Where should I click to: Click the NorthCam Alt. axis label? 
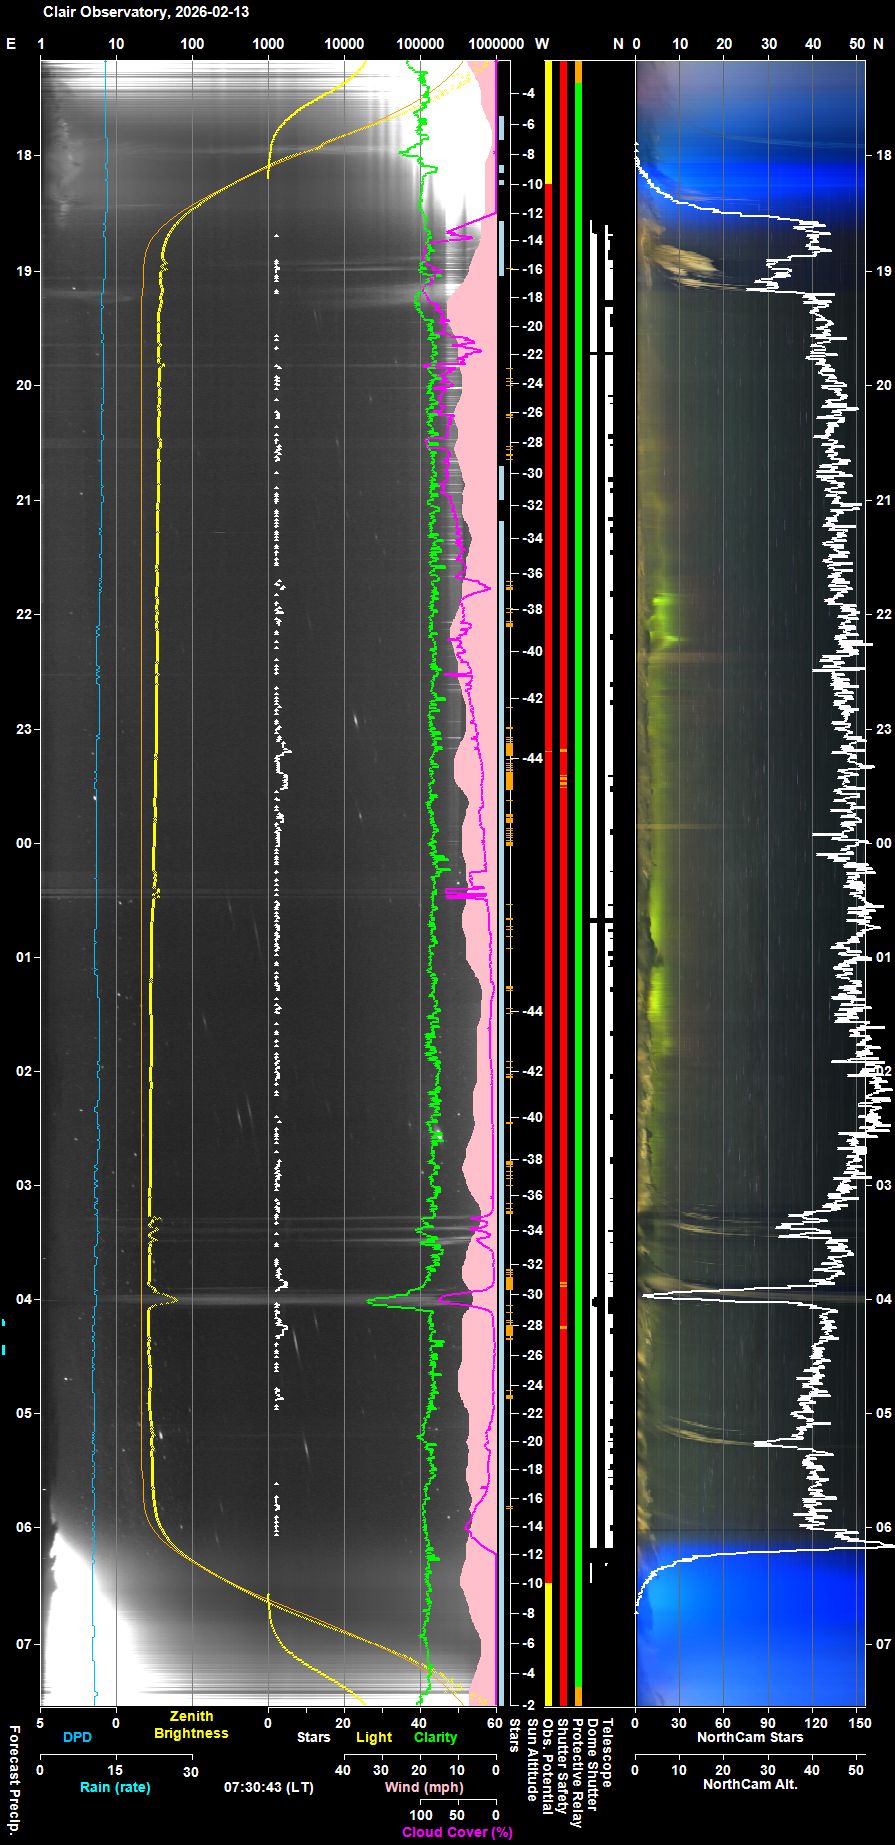750,1783
